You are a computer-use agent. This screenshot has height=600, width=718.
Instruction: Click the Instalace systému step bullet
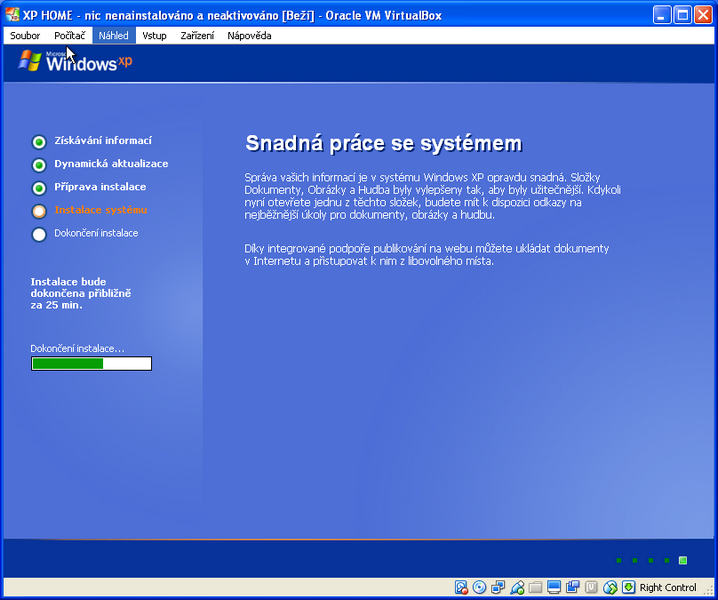(39, 211)
